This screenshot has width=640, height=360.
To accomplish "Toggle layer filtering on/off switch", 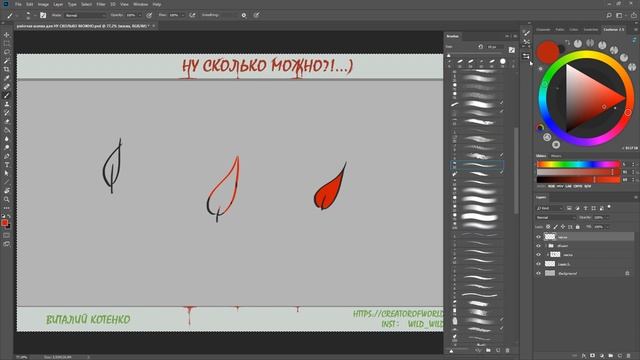I will click(x=609, y=207).
